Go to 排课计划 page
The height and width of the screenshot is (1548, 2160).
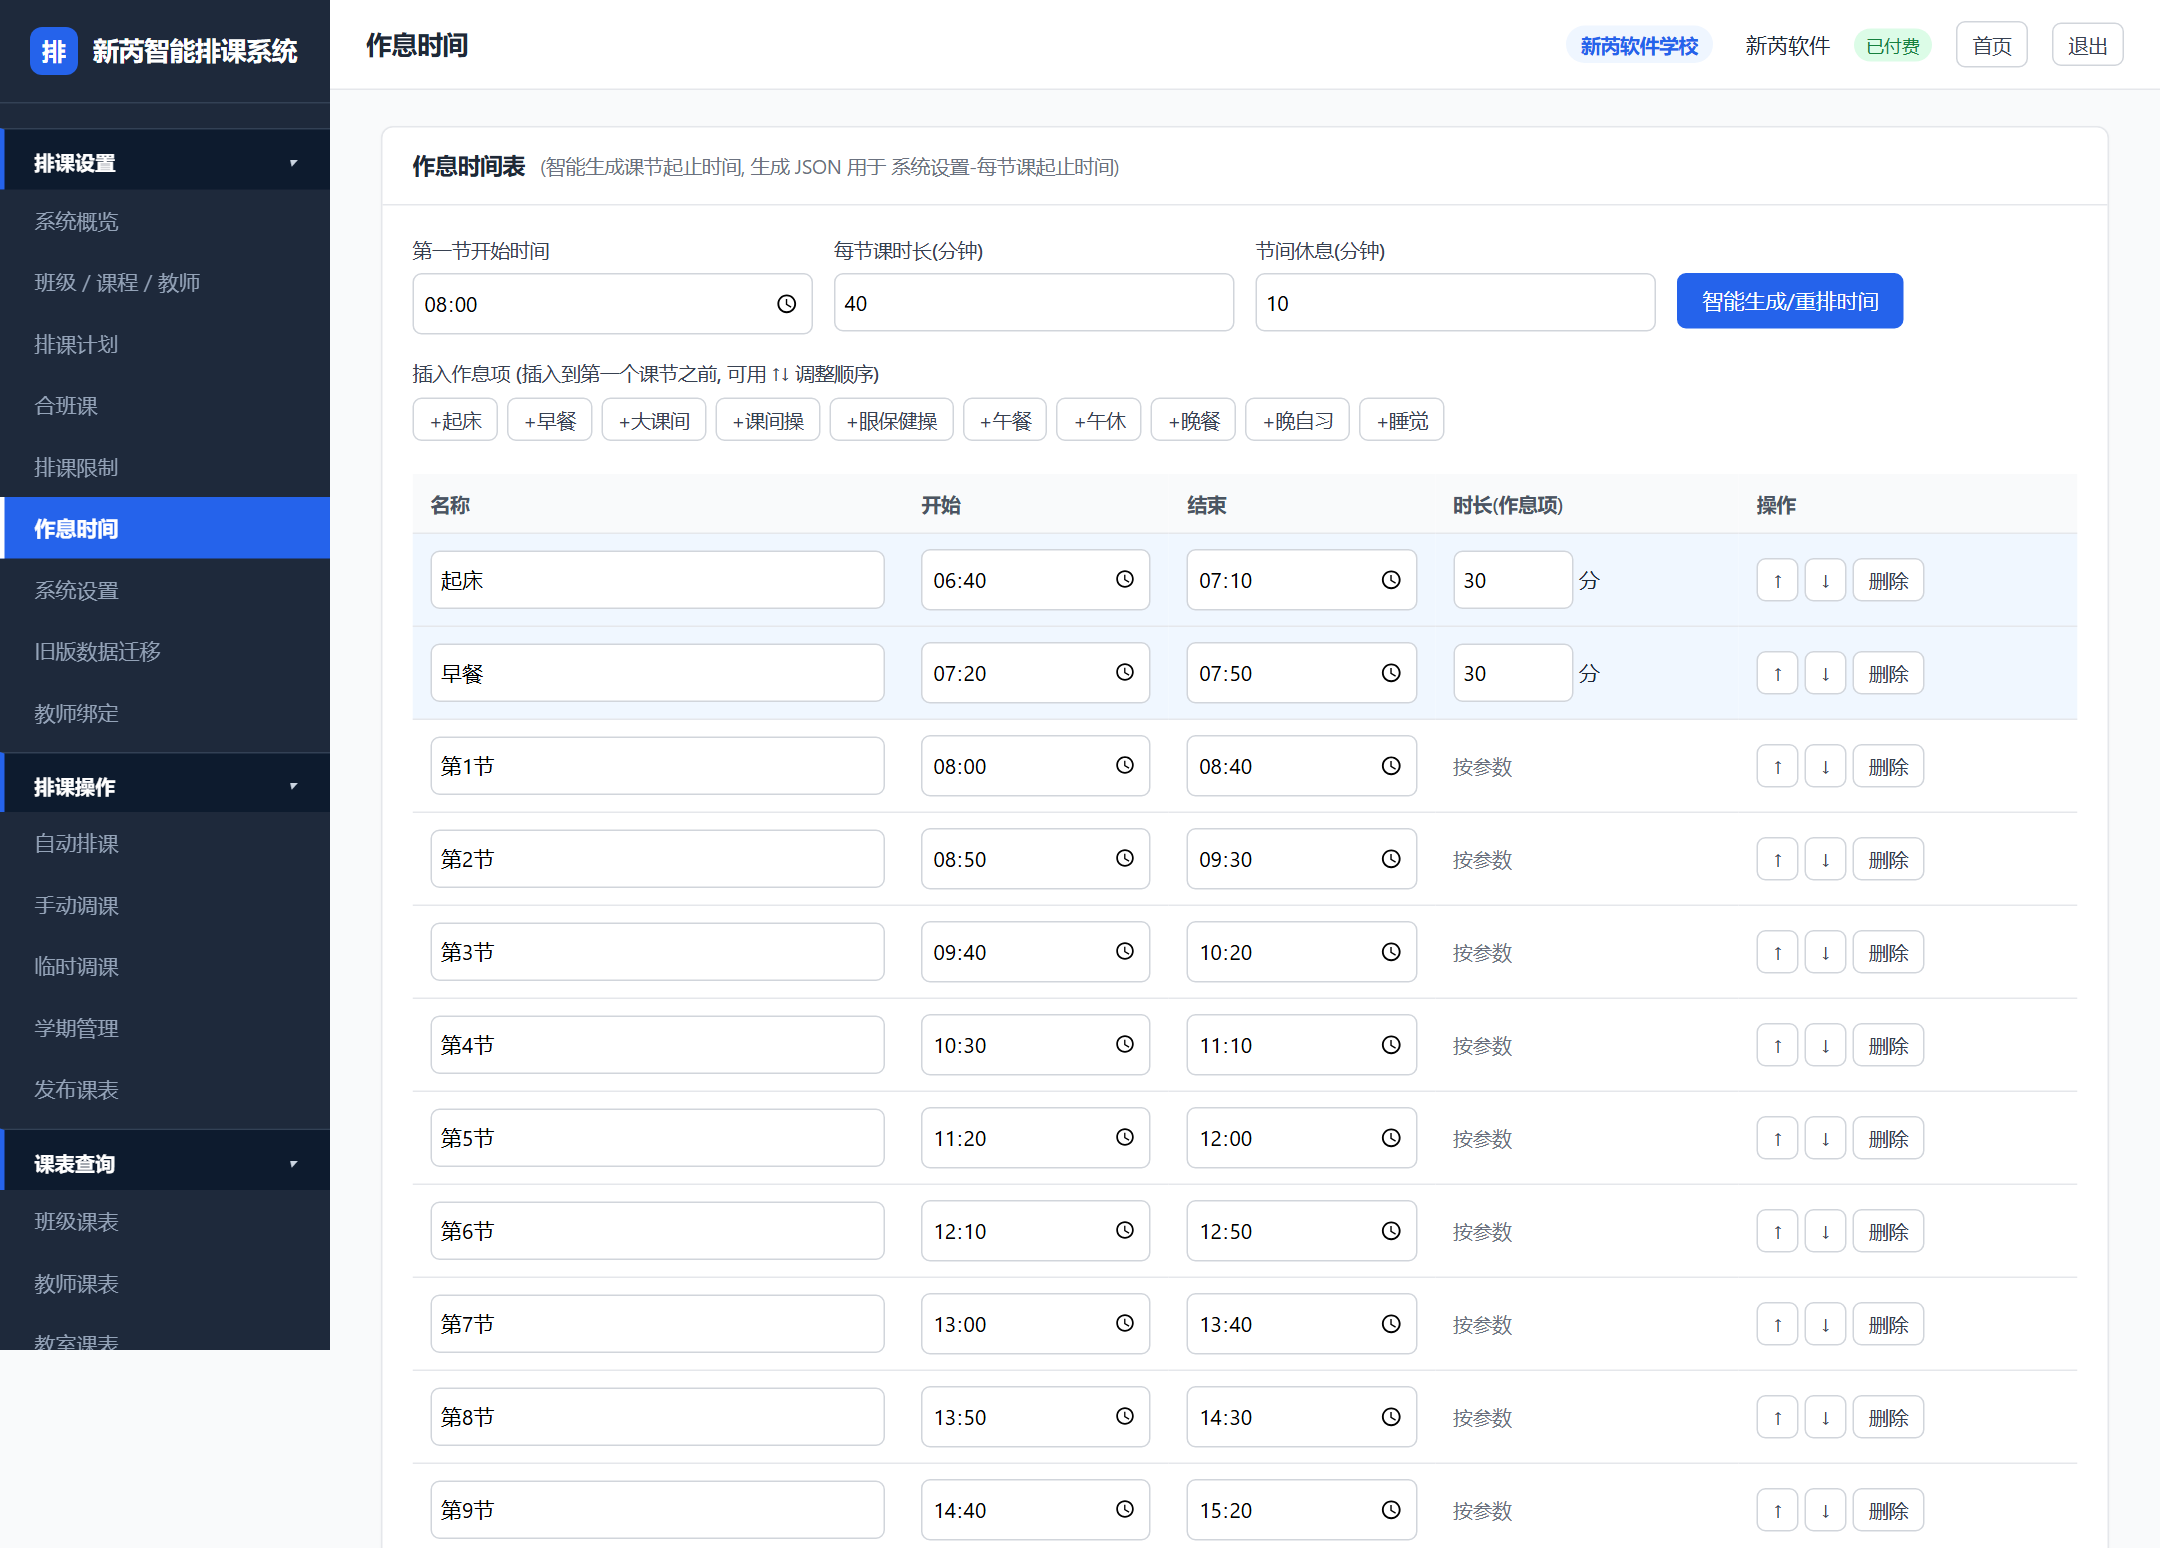coord(165,344)
